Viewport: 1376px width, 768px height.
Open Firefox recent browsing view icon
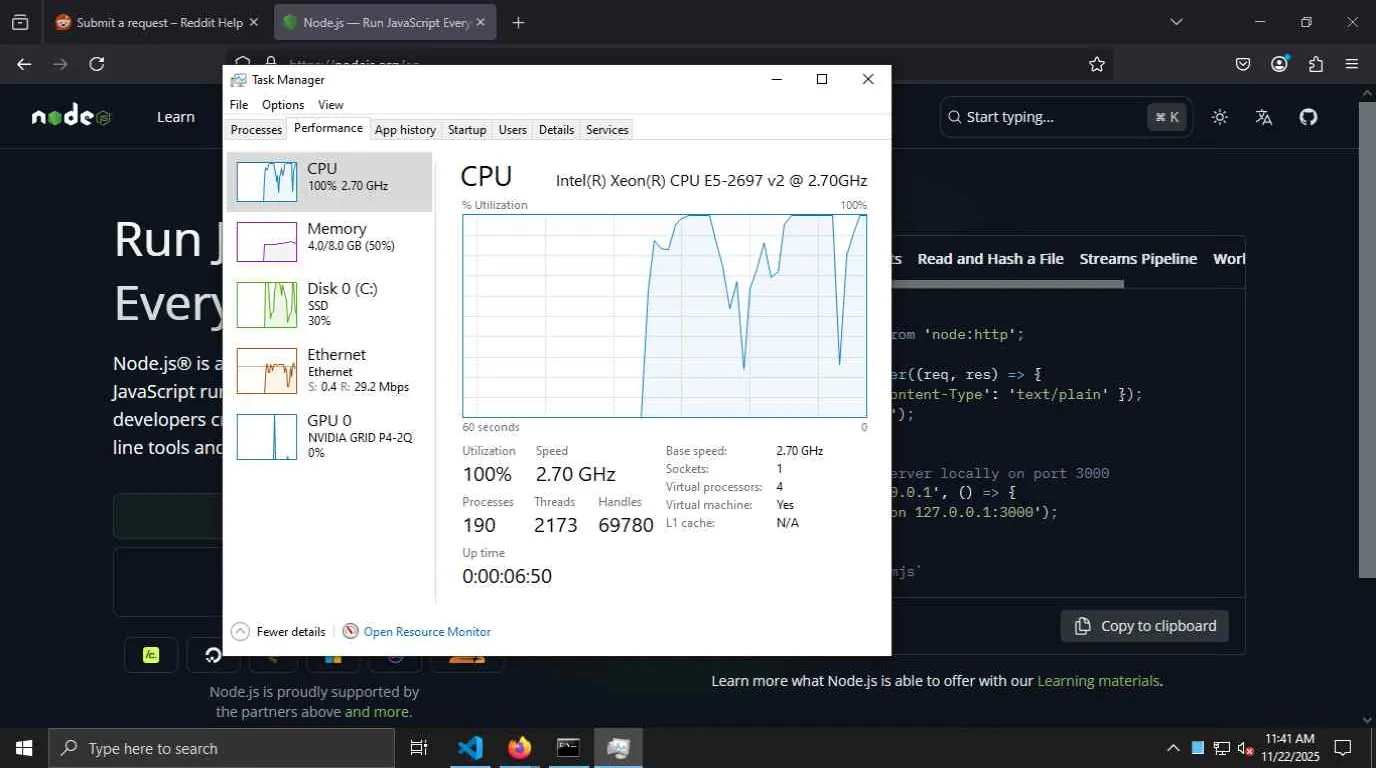point(20,22)
